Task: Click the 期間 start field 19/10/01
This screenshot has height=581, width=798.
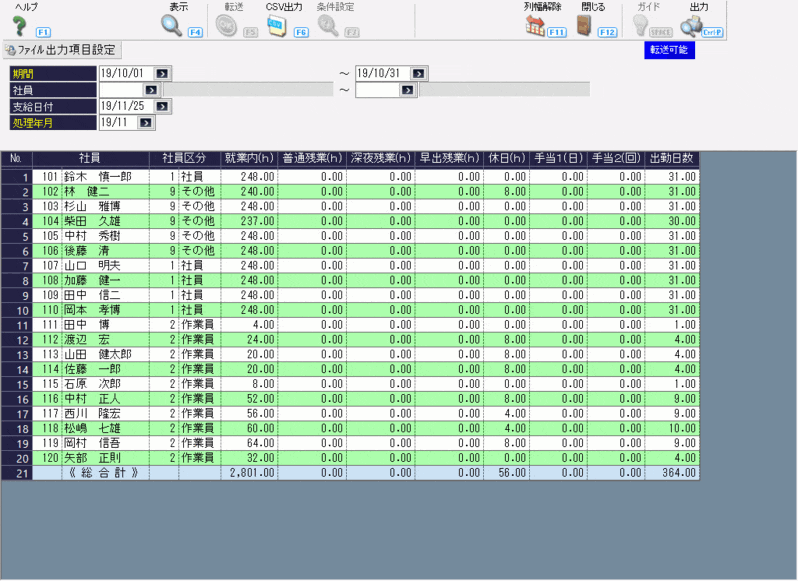Action: (127, 73)
